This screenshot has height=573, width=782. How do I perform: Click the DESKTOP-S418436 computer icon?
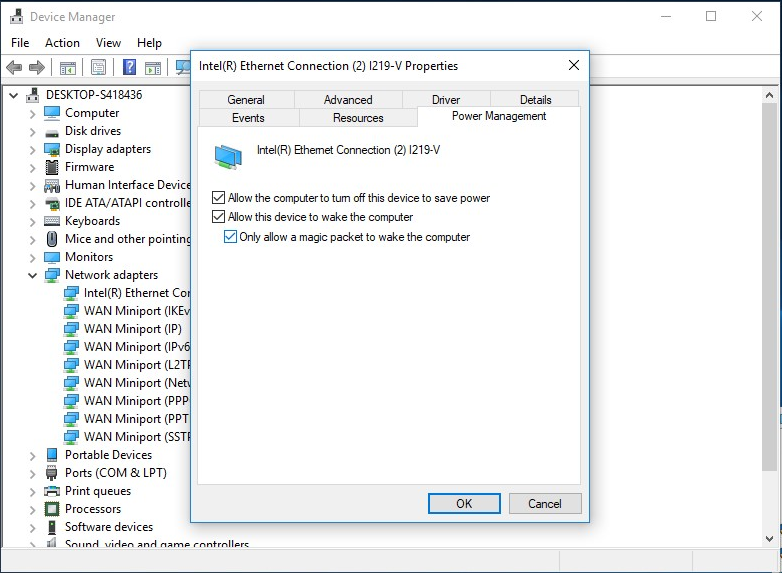click(x=32, y=95)
